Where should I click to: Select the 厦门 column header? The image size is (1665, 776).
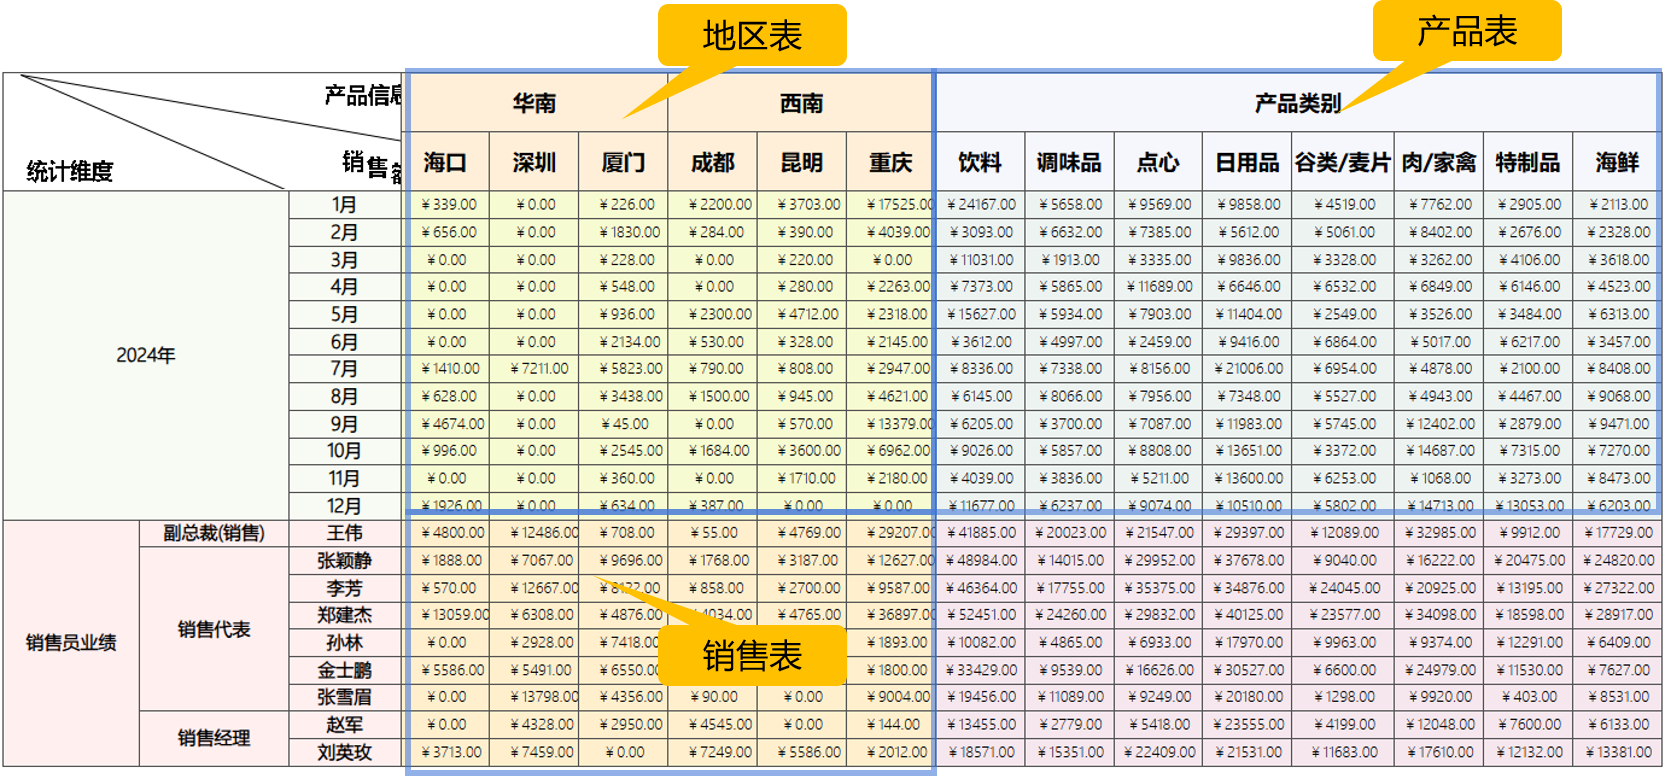point(623,162)
